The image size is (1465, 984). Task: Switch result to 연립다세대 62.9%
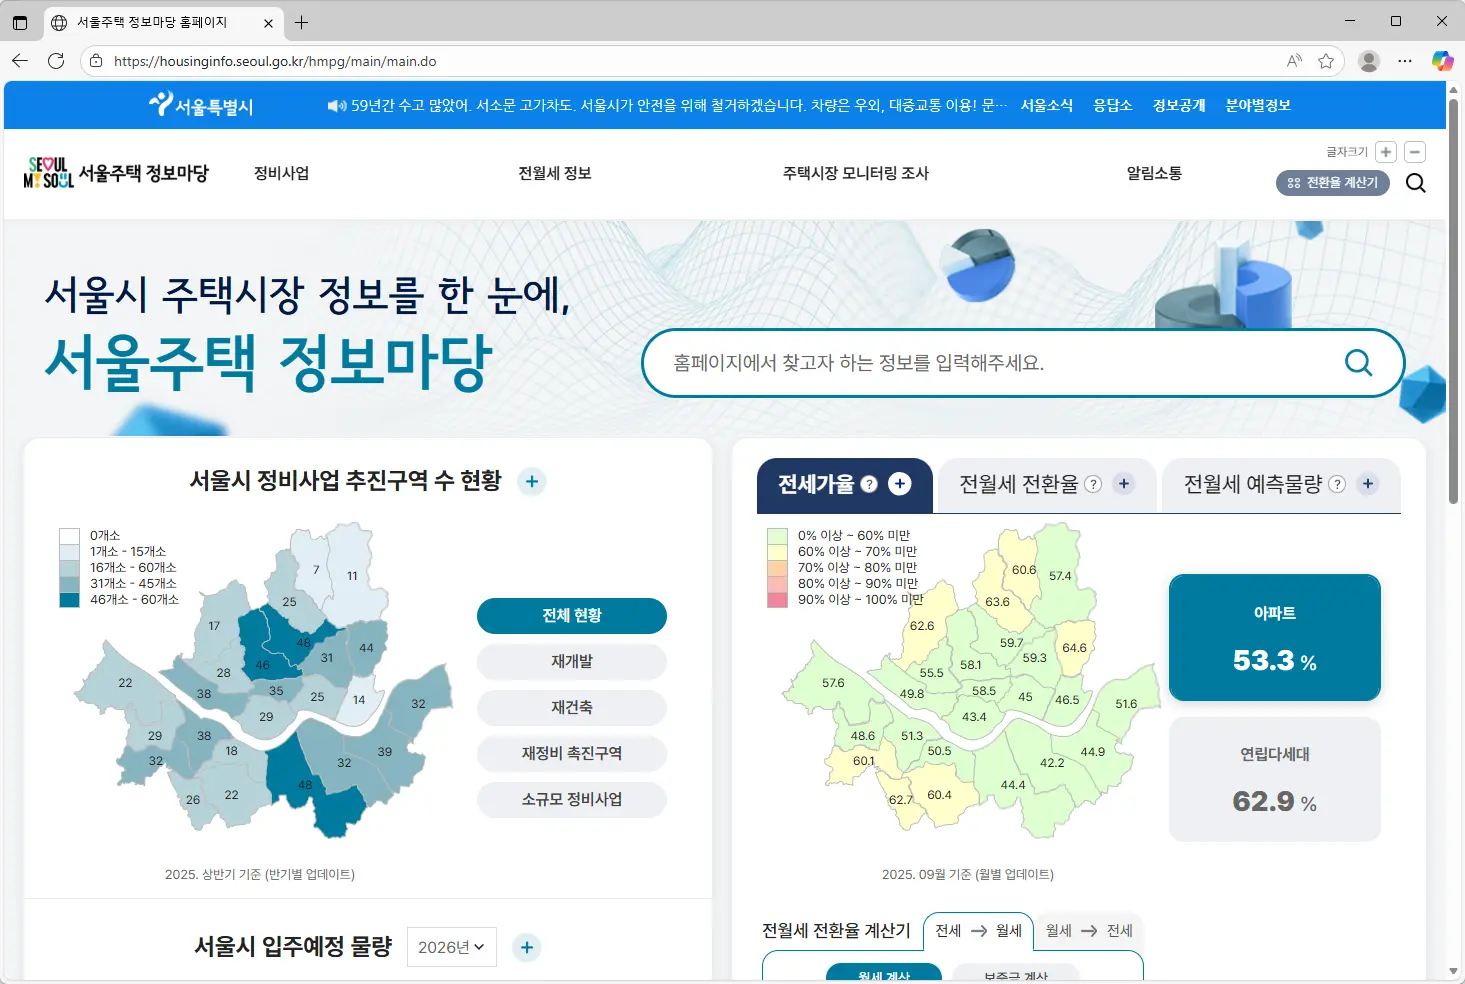point(1274,779)
